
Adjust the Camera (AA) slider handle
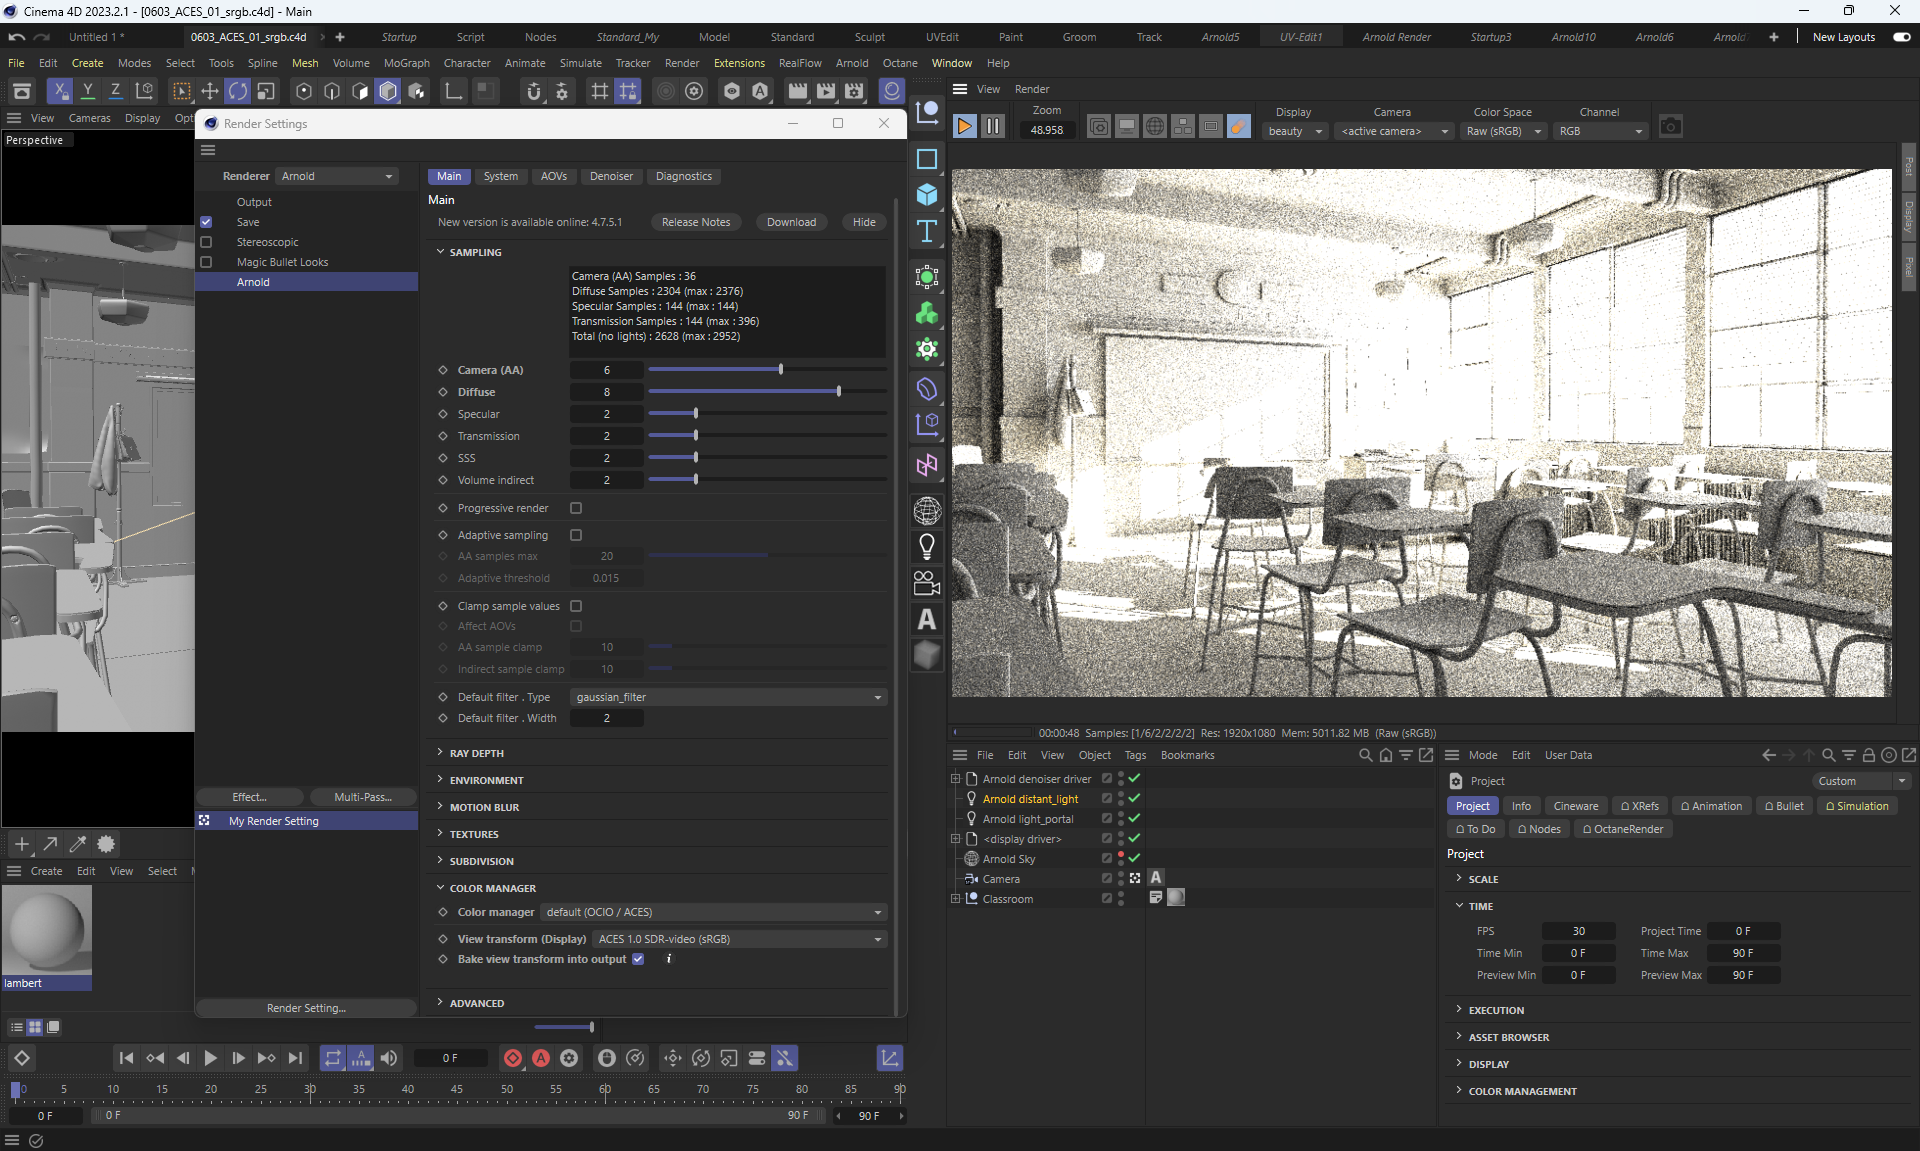781,370
